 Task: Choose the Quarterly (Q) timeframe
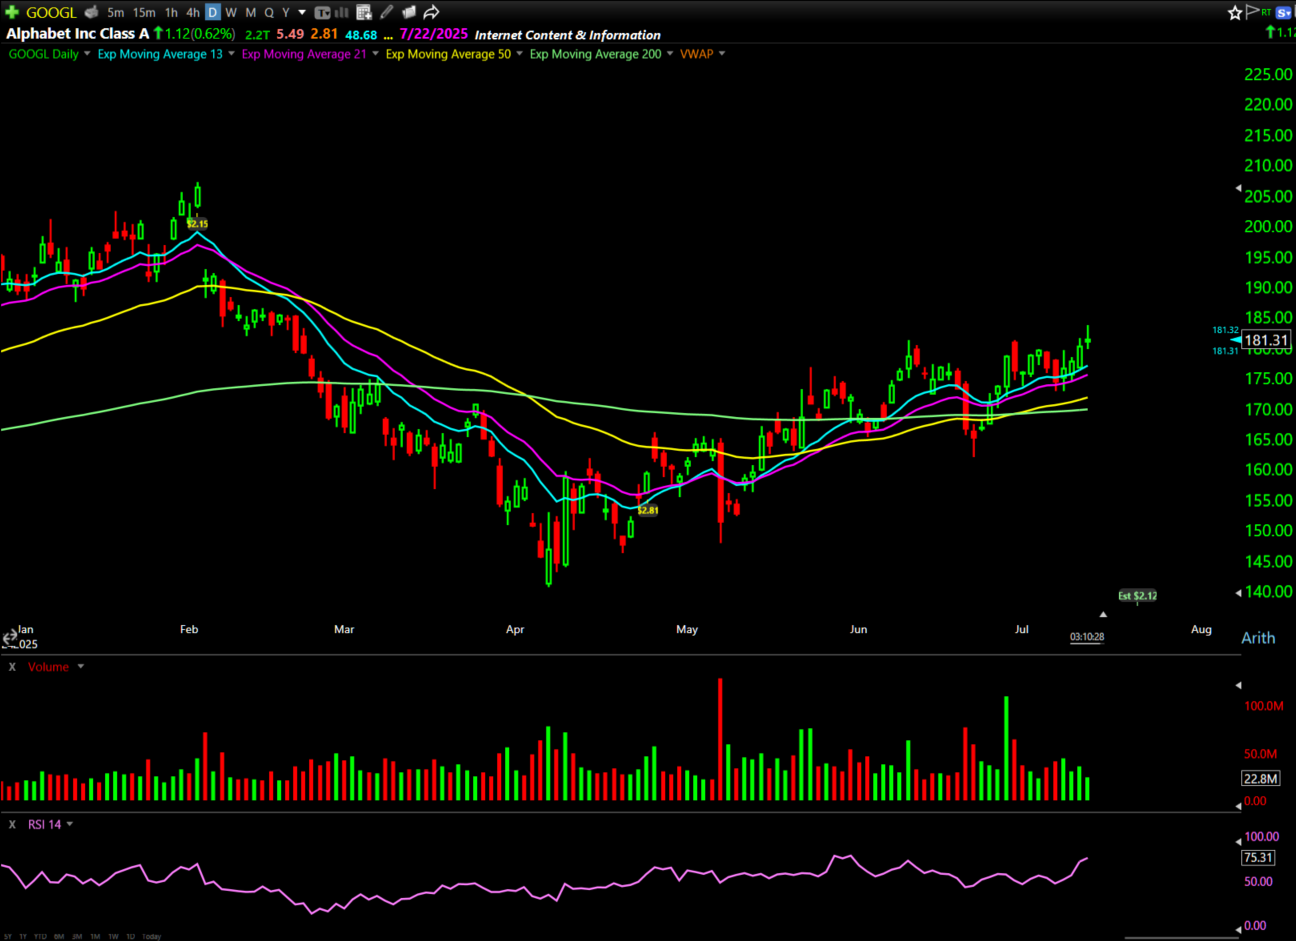pos(269,12)
